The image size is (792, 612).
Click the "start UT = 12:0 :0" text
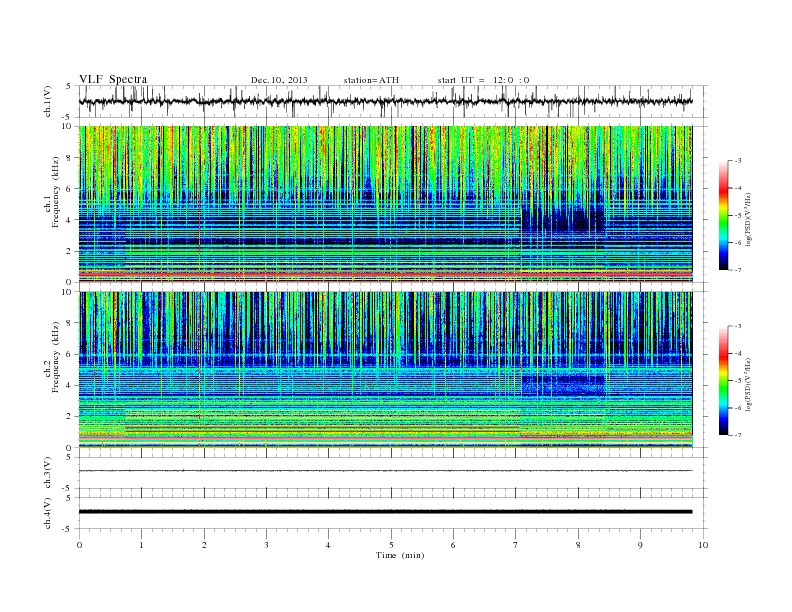coord(483,80)
